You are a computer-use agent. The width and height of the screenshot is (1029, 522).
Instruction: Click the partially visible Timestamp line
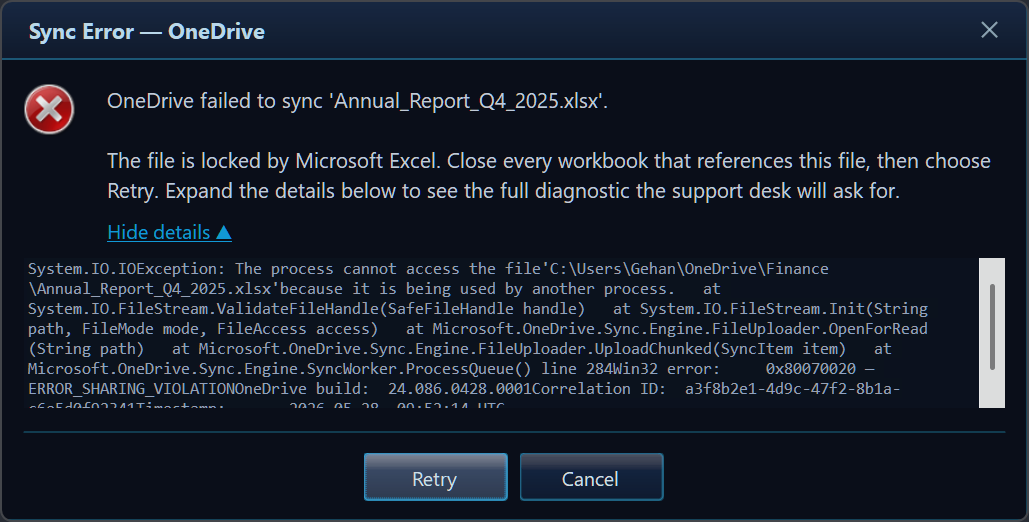point(266,405)
